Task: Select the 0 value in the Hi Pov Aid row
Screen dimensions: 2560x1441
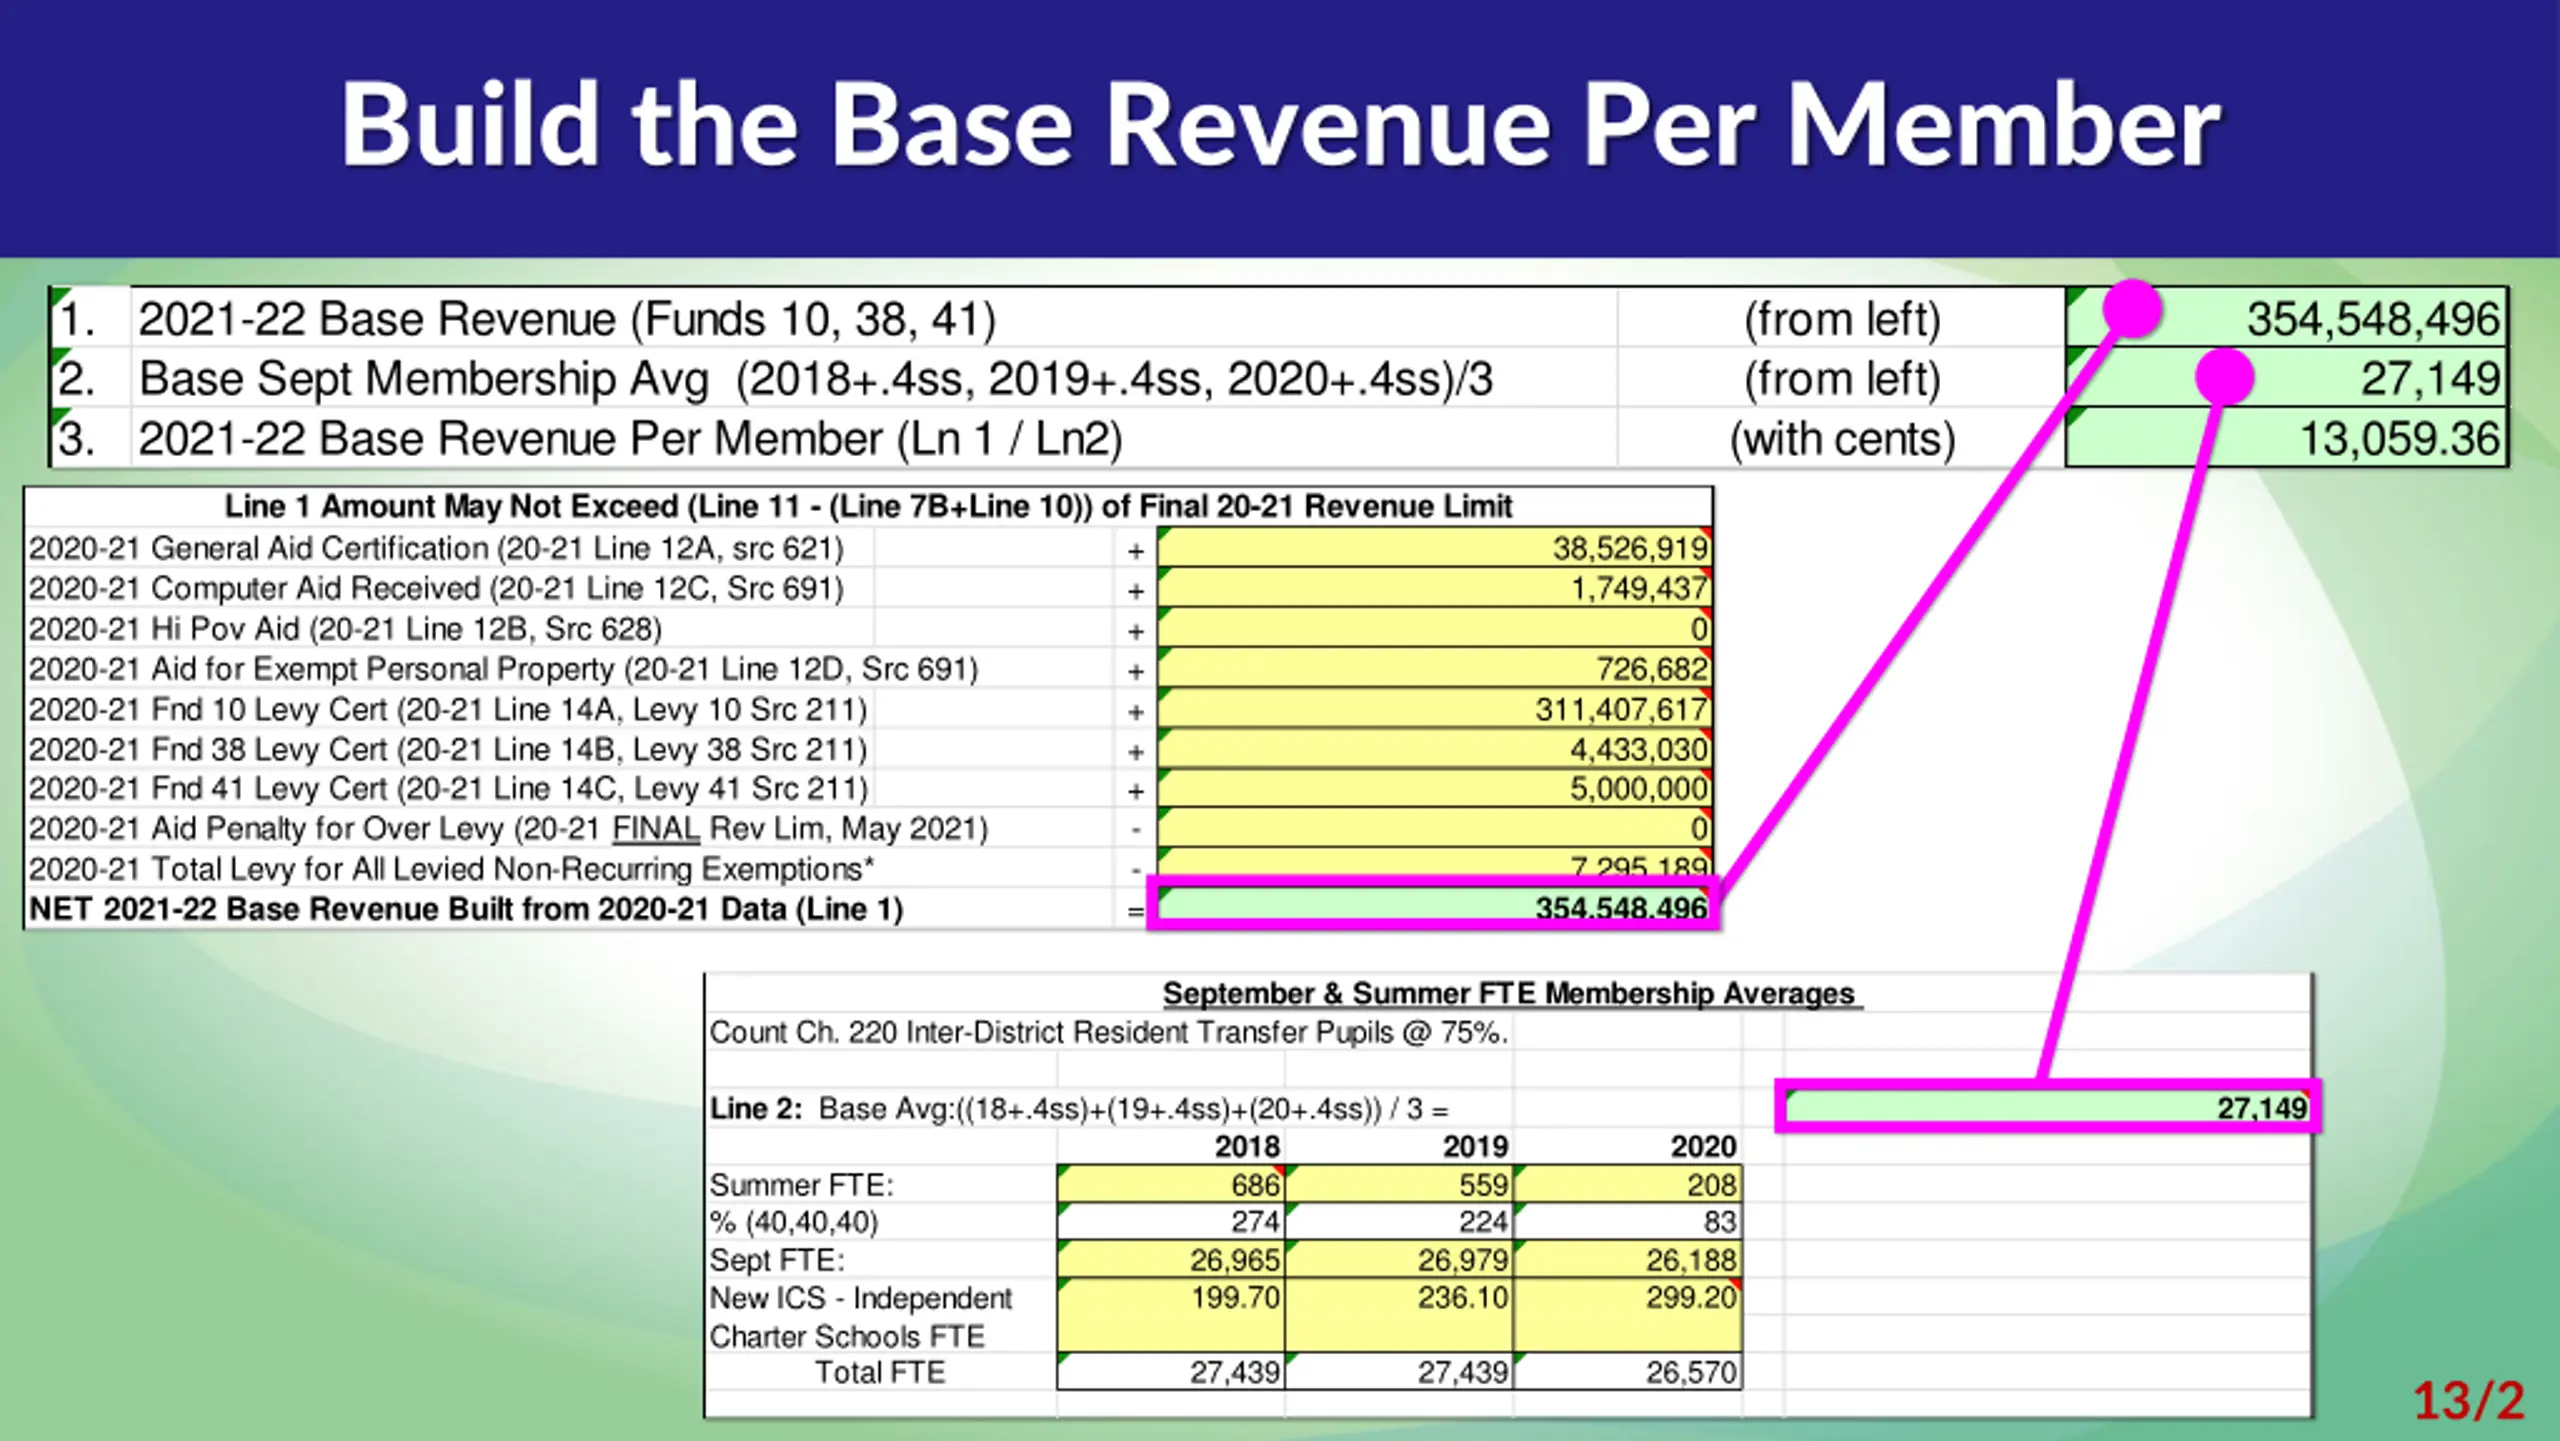Action: [x=1699, y=628]
